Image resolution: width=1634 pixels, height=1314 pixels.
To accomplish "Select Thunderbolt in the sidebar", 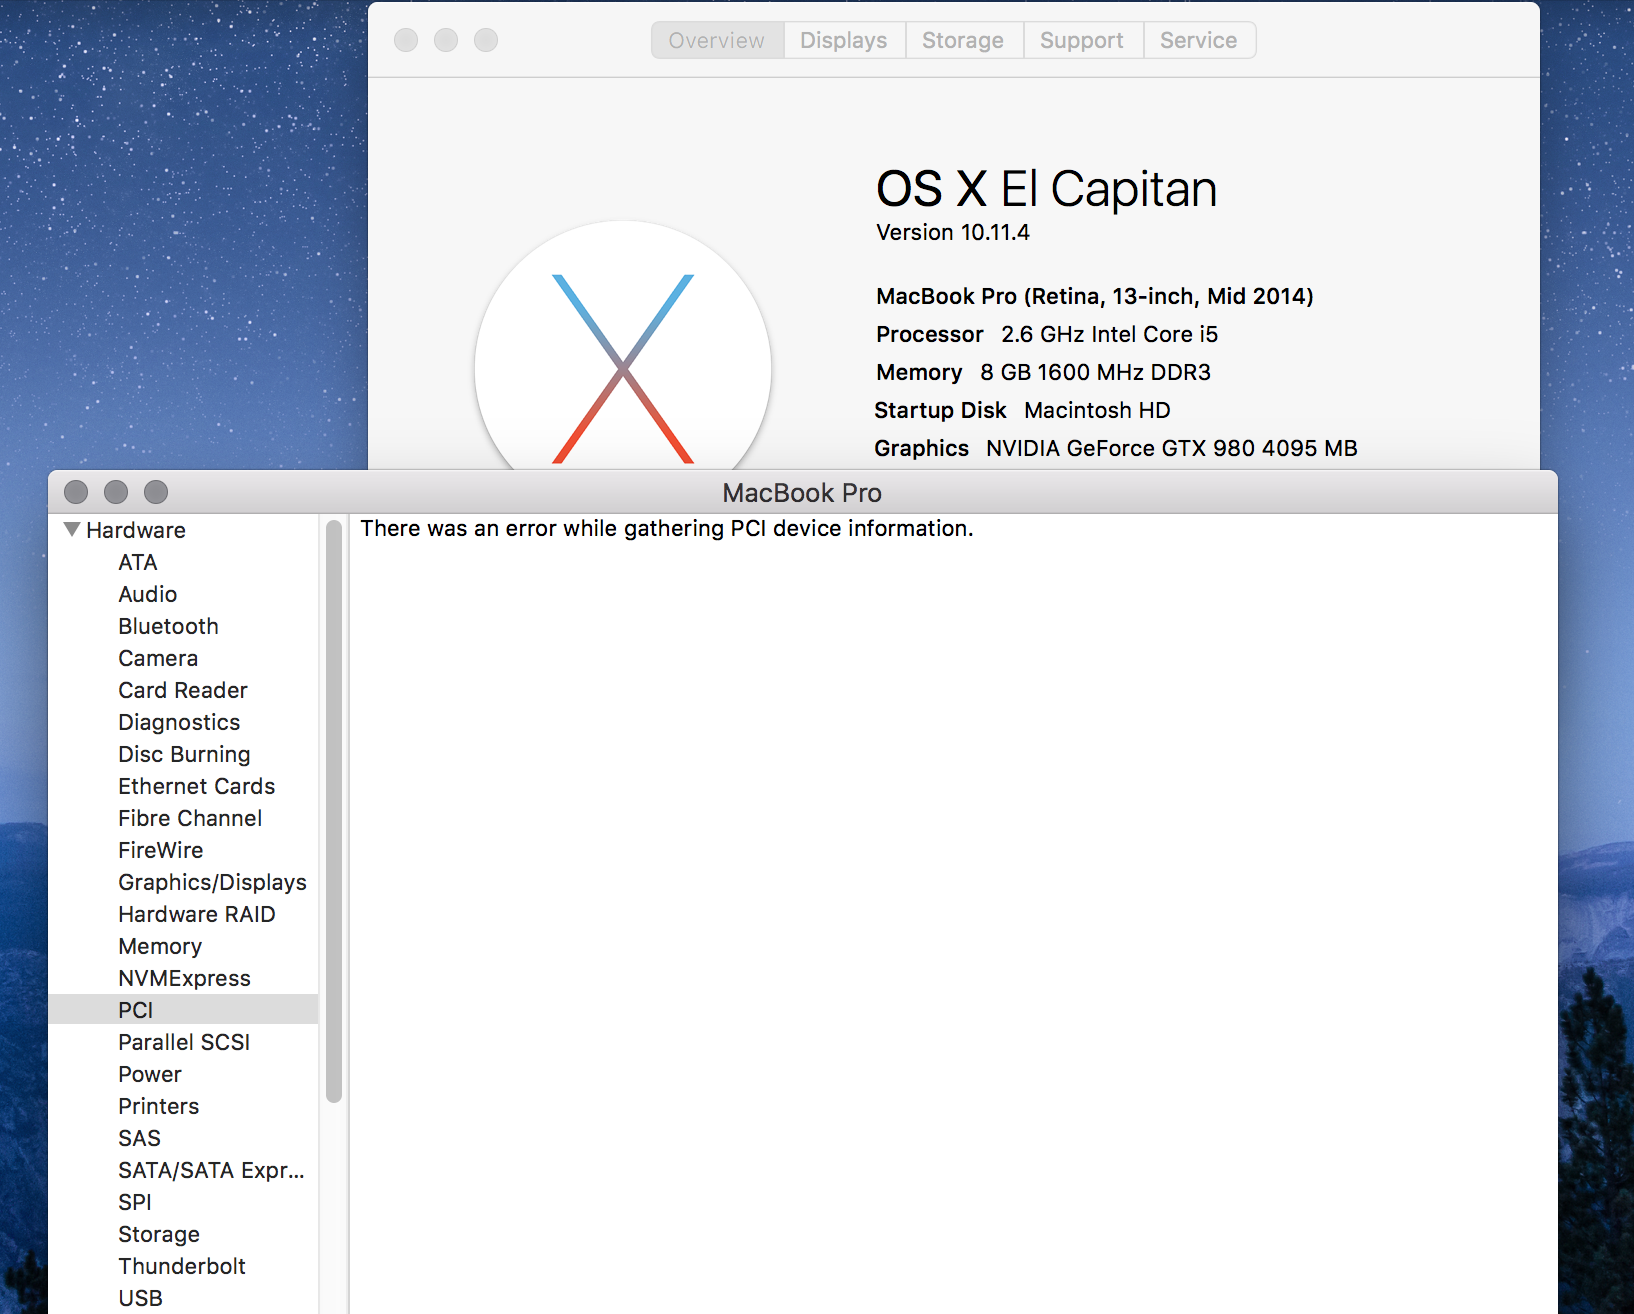I will [182, 1266].
